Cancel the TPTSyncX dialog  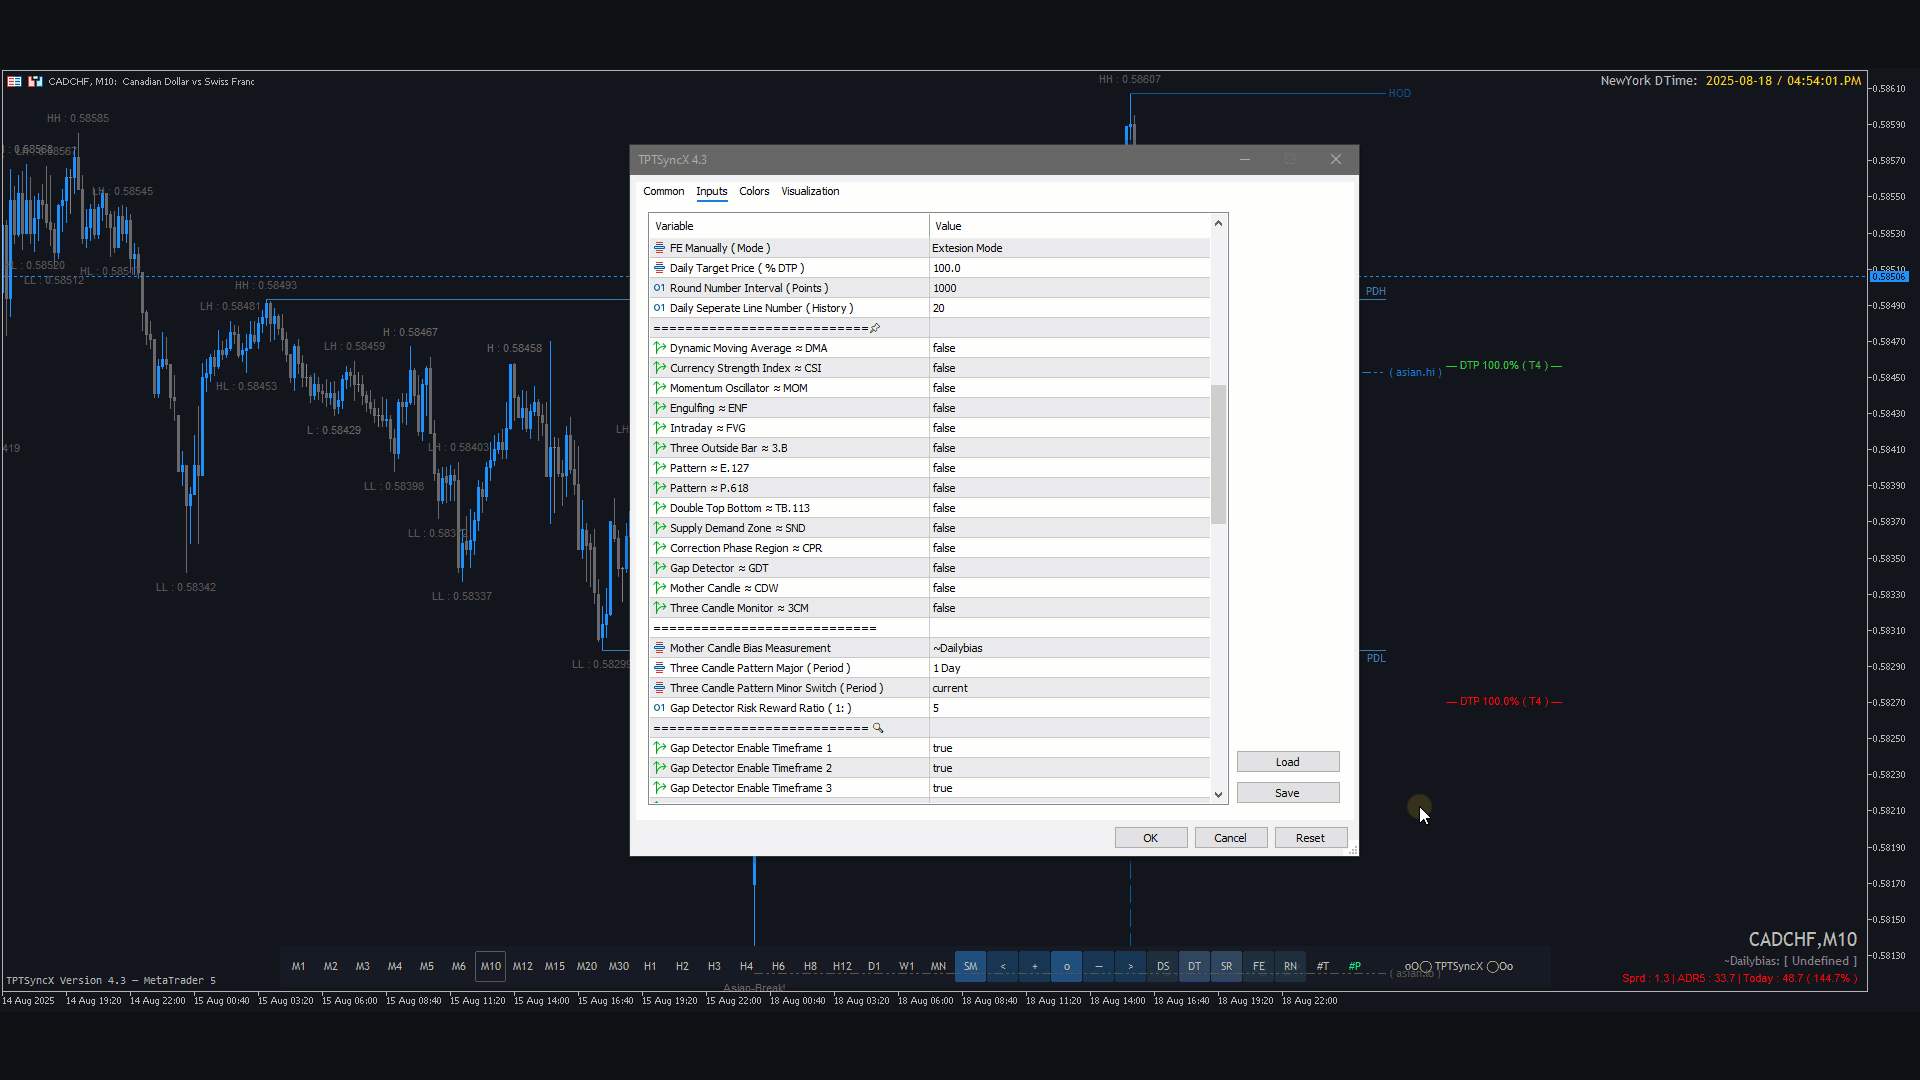(x=1230, y=838)
